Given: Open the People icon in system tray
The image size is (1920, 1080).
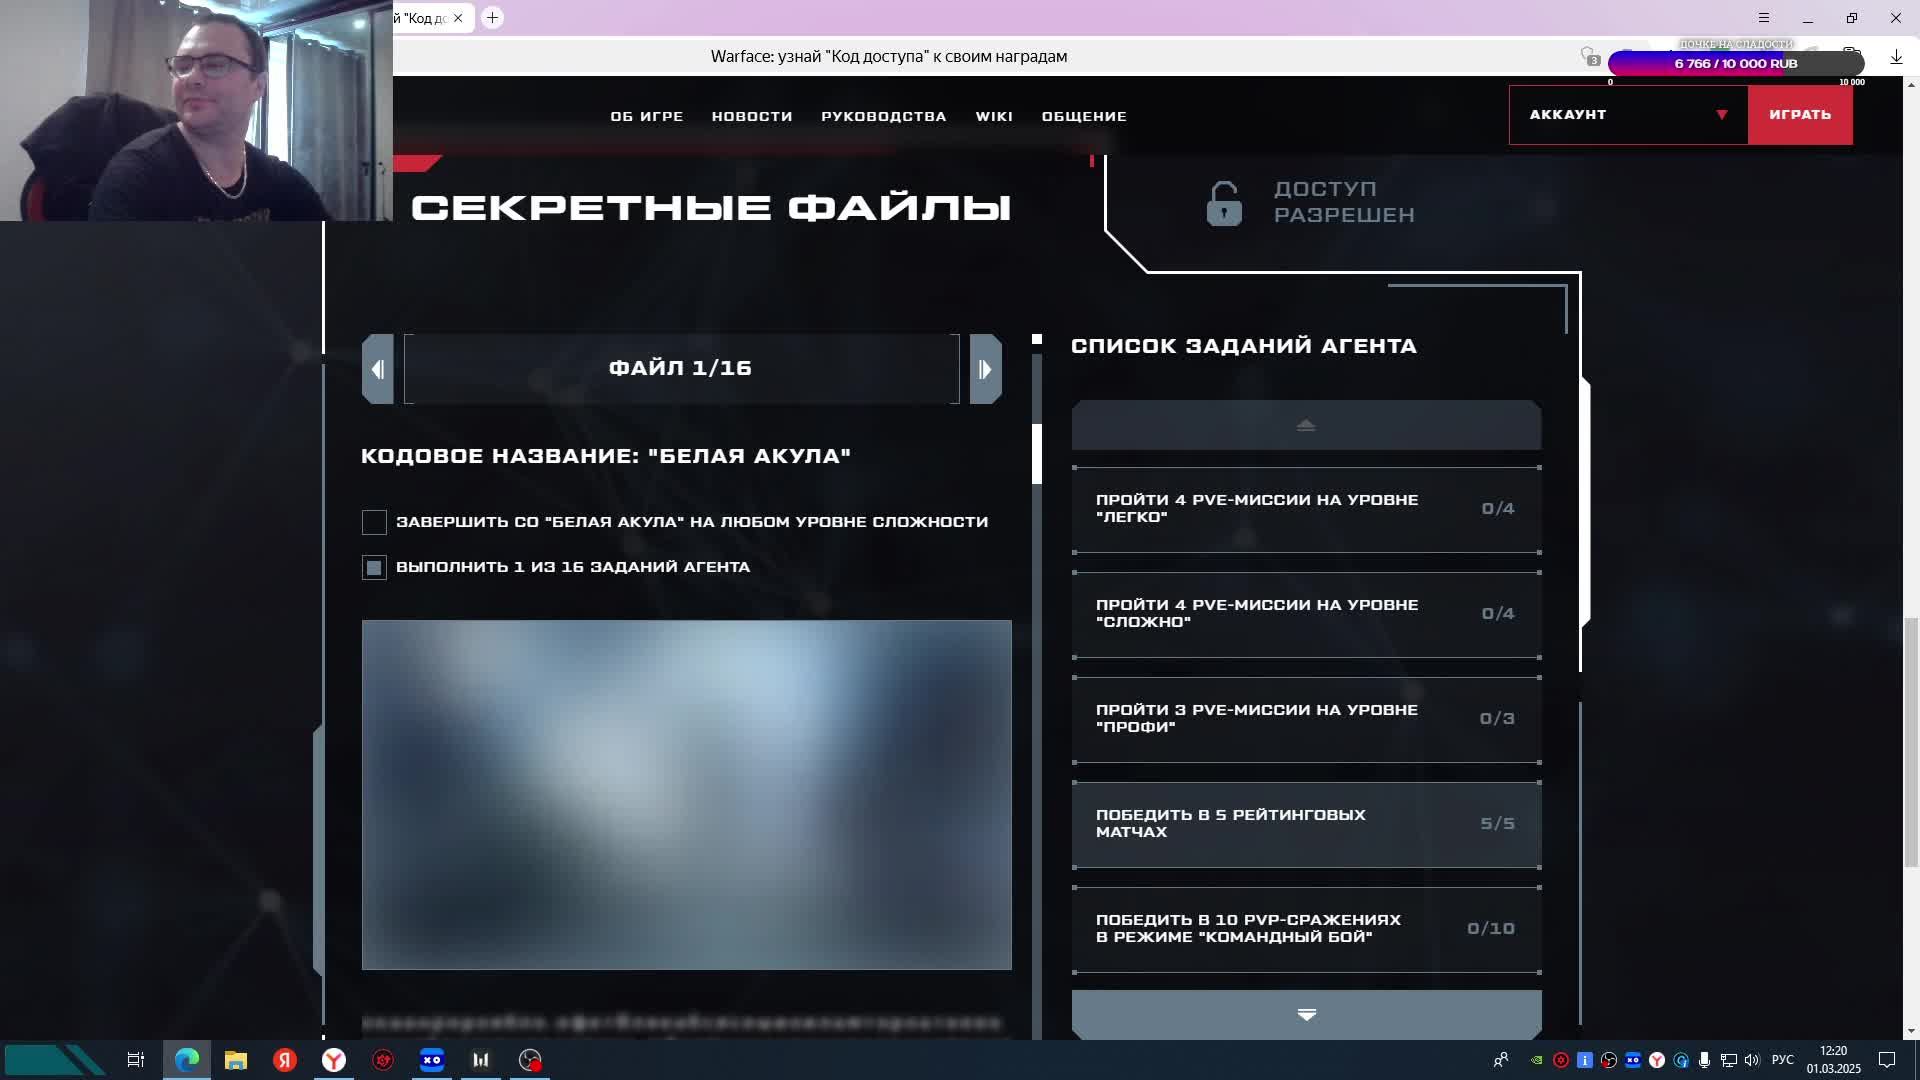Looking at the screenshot, I should 1501,1060.
